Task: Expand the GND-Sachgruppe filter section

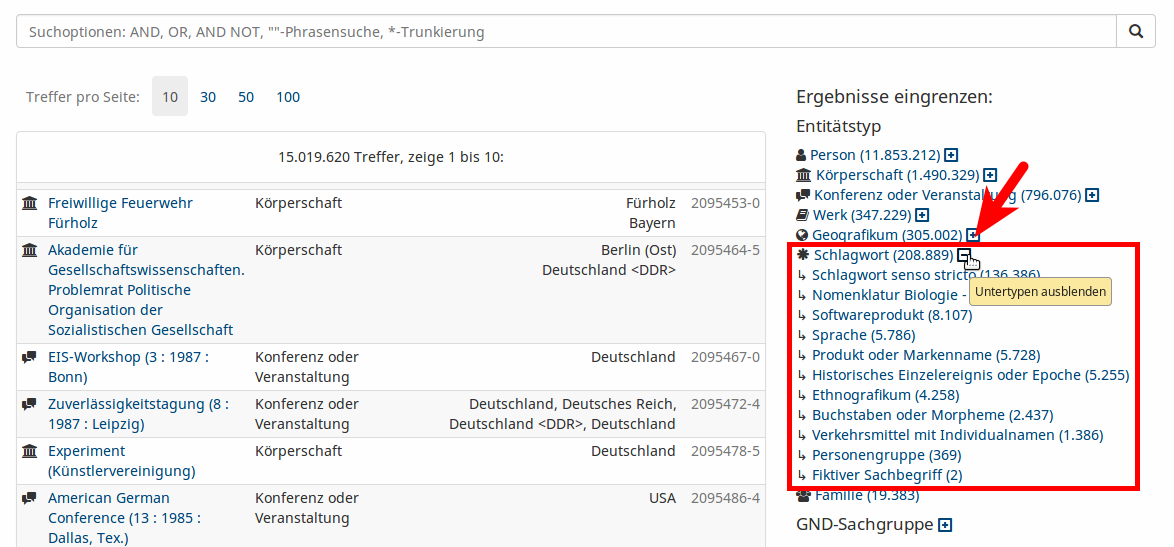Action: (x=945, y=525)
